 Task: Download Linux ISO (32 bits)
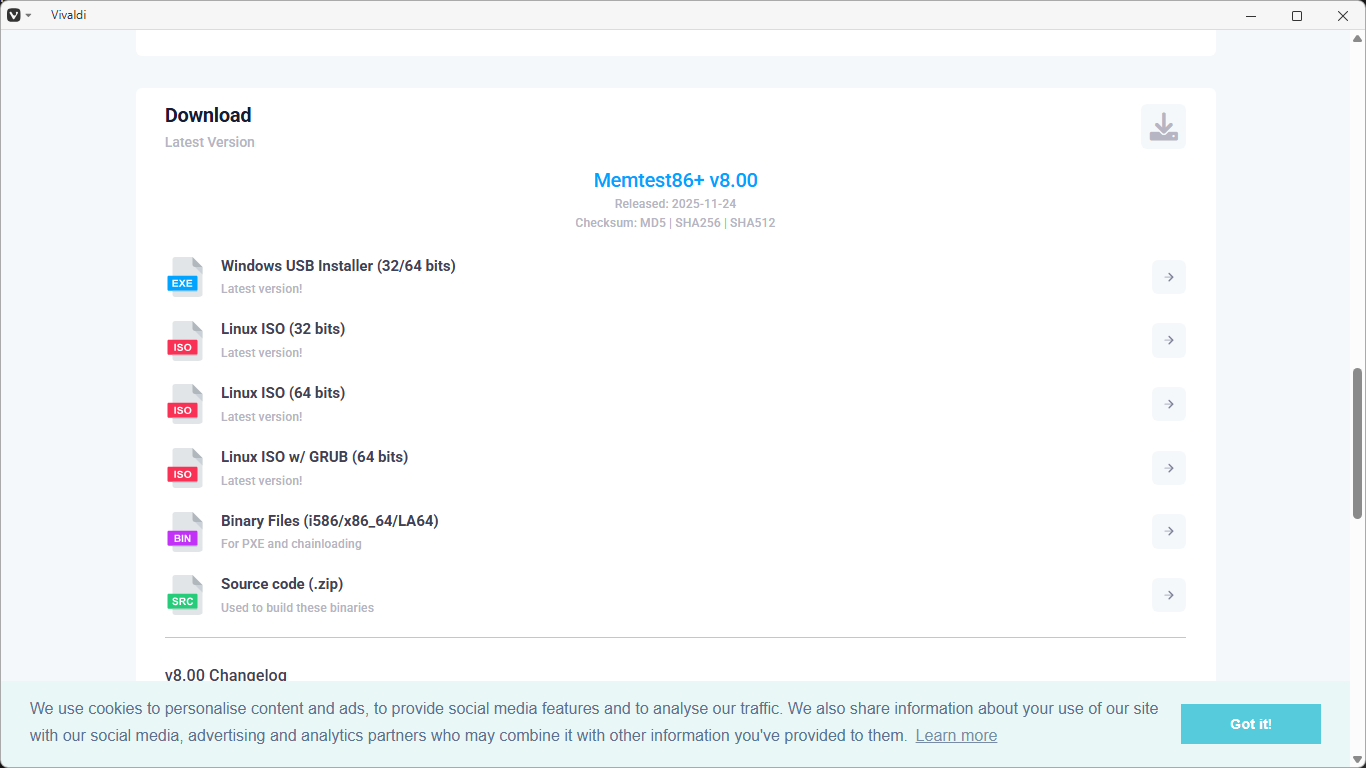(x=283, y=329)
